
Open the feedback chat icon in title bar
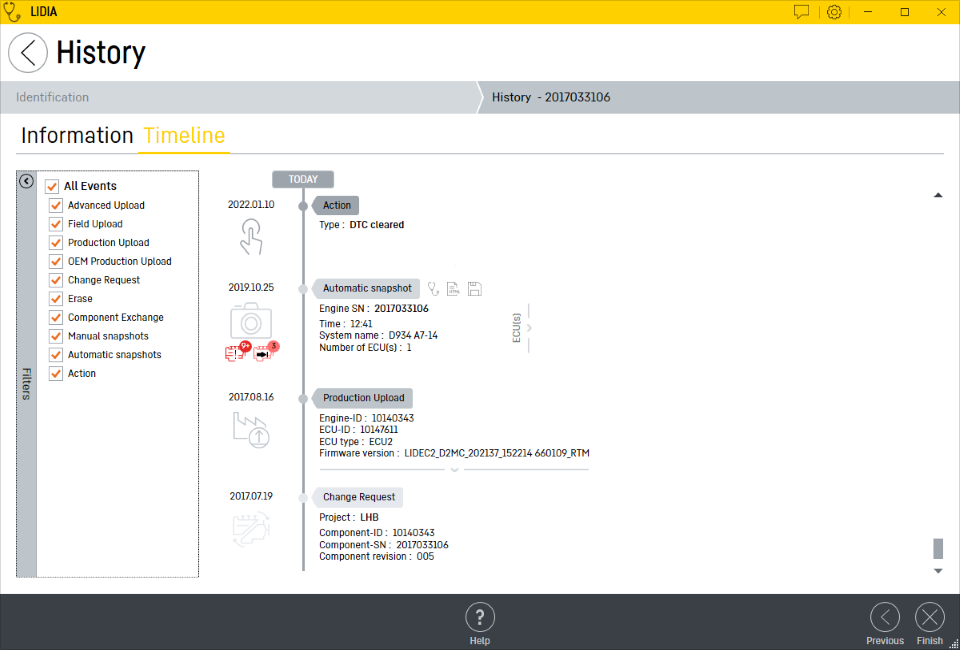coord(801,12)
